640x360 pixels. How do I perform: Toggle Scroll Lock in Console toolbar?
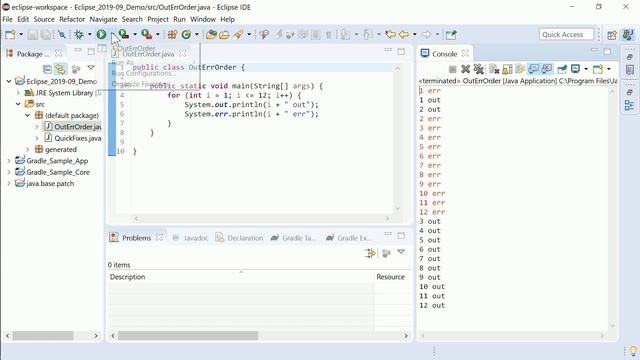507,69
